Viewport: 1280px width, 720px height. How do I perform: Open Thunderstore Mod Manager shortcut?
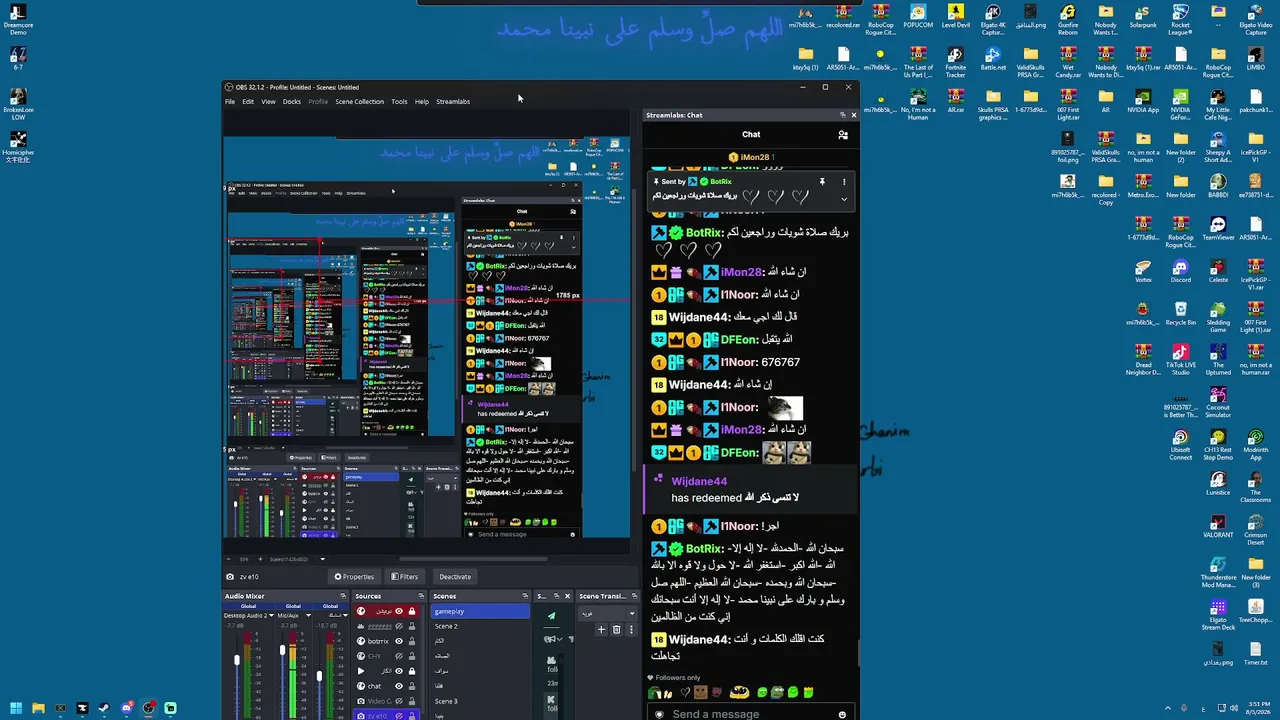(1218, 573)
